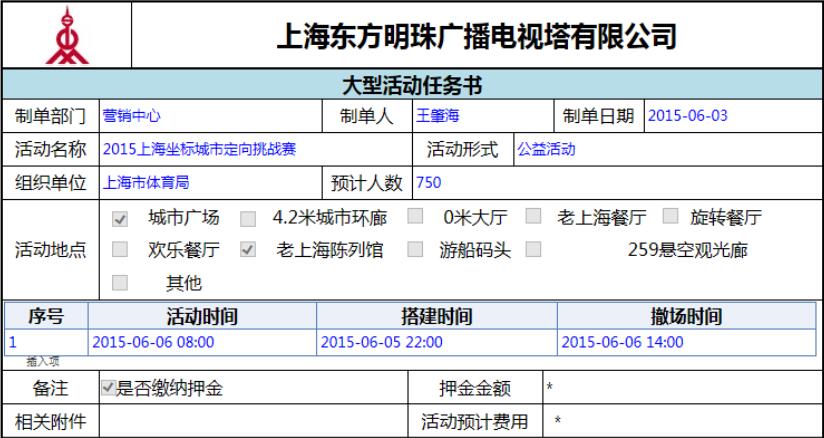Click the 插入项 insert row link
This screenshot has width=824, height=438.
pyautogui.click(x=43, y=362)
